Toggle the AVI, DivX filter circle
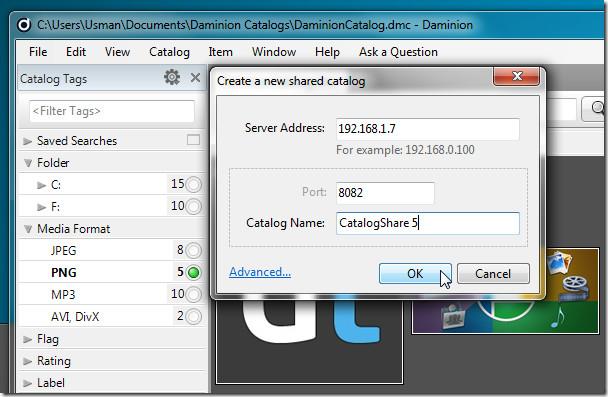 click(193, 317)
